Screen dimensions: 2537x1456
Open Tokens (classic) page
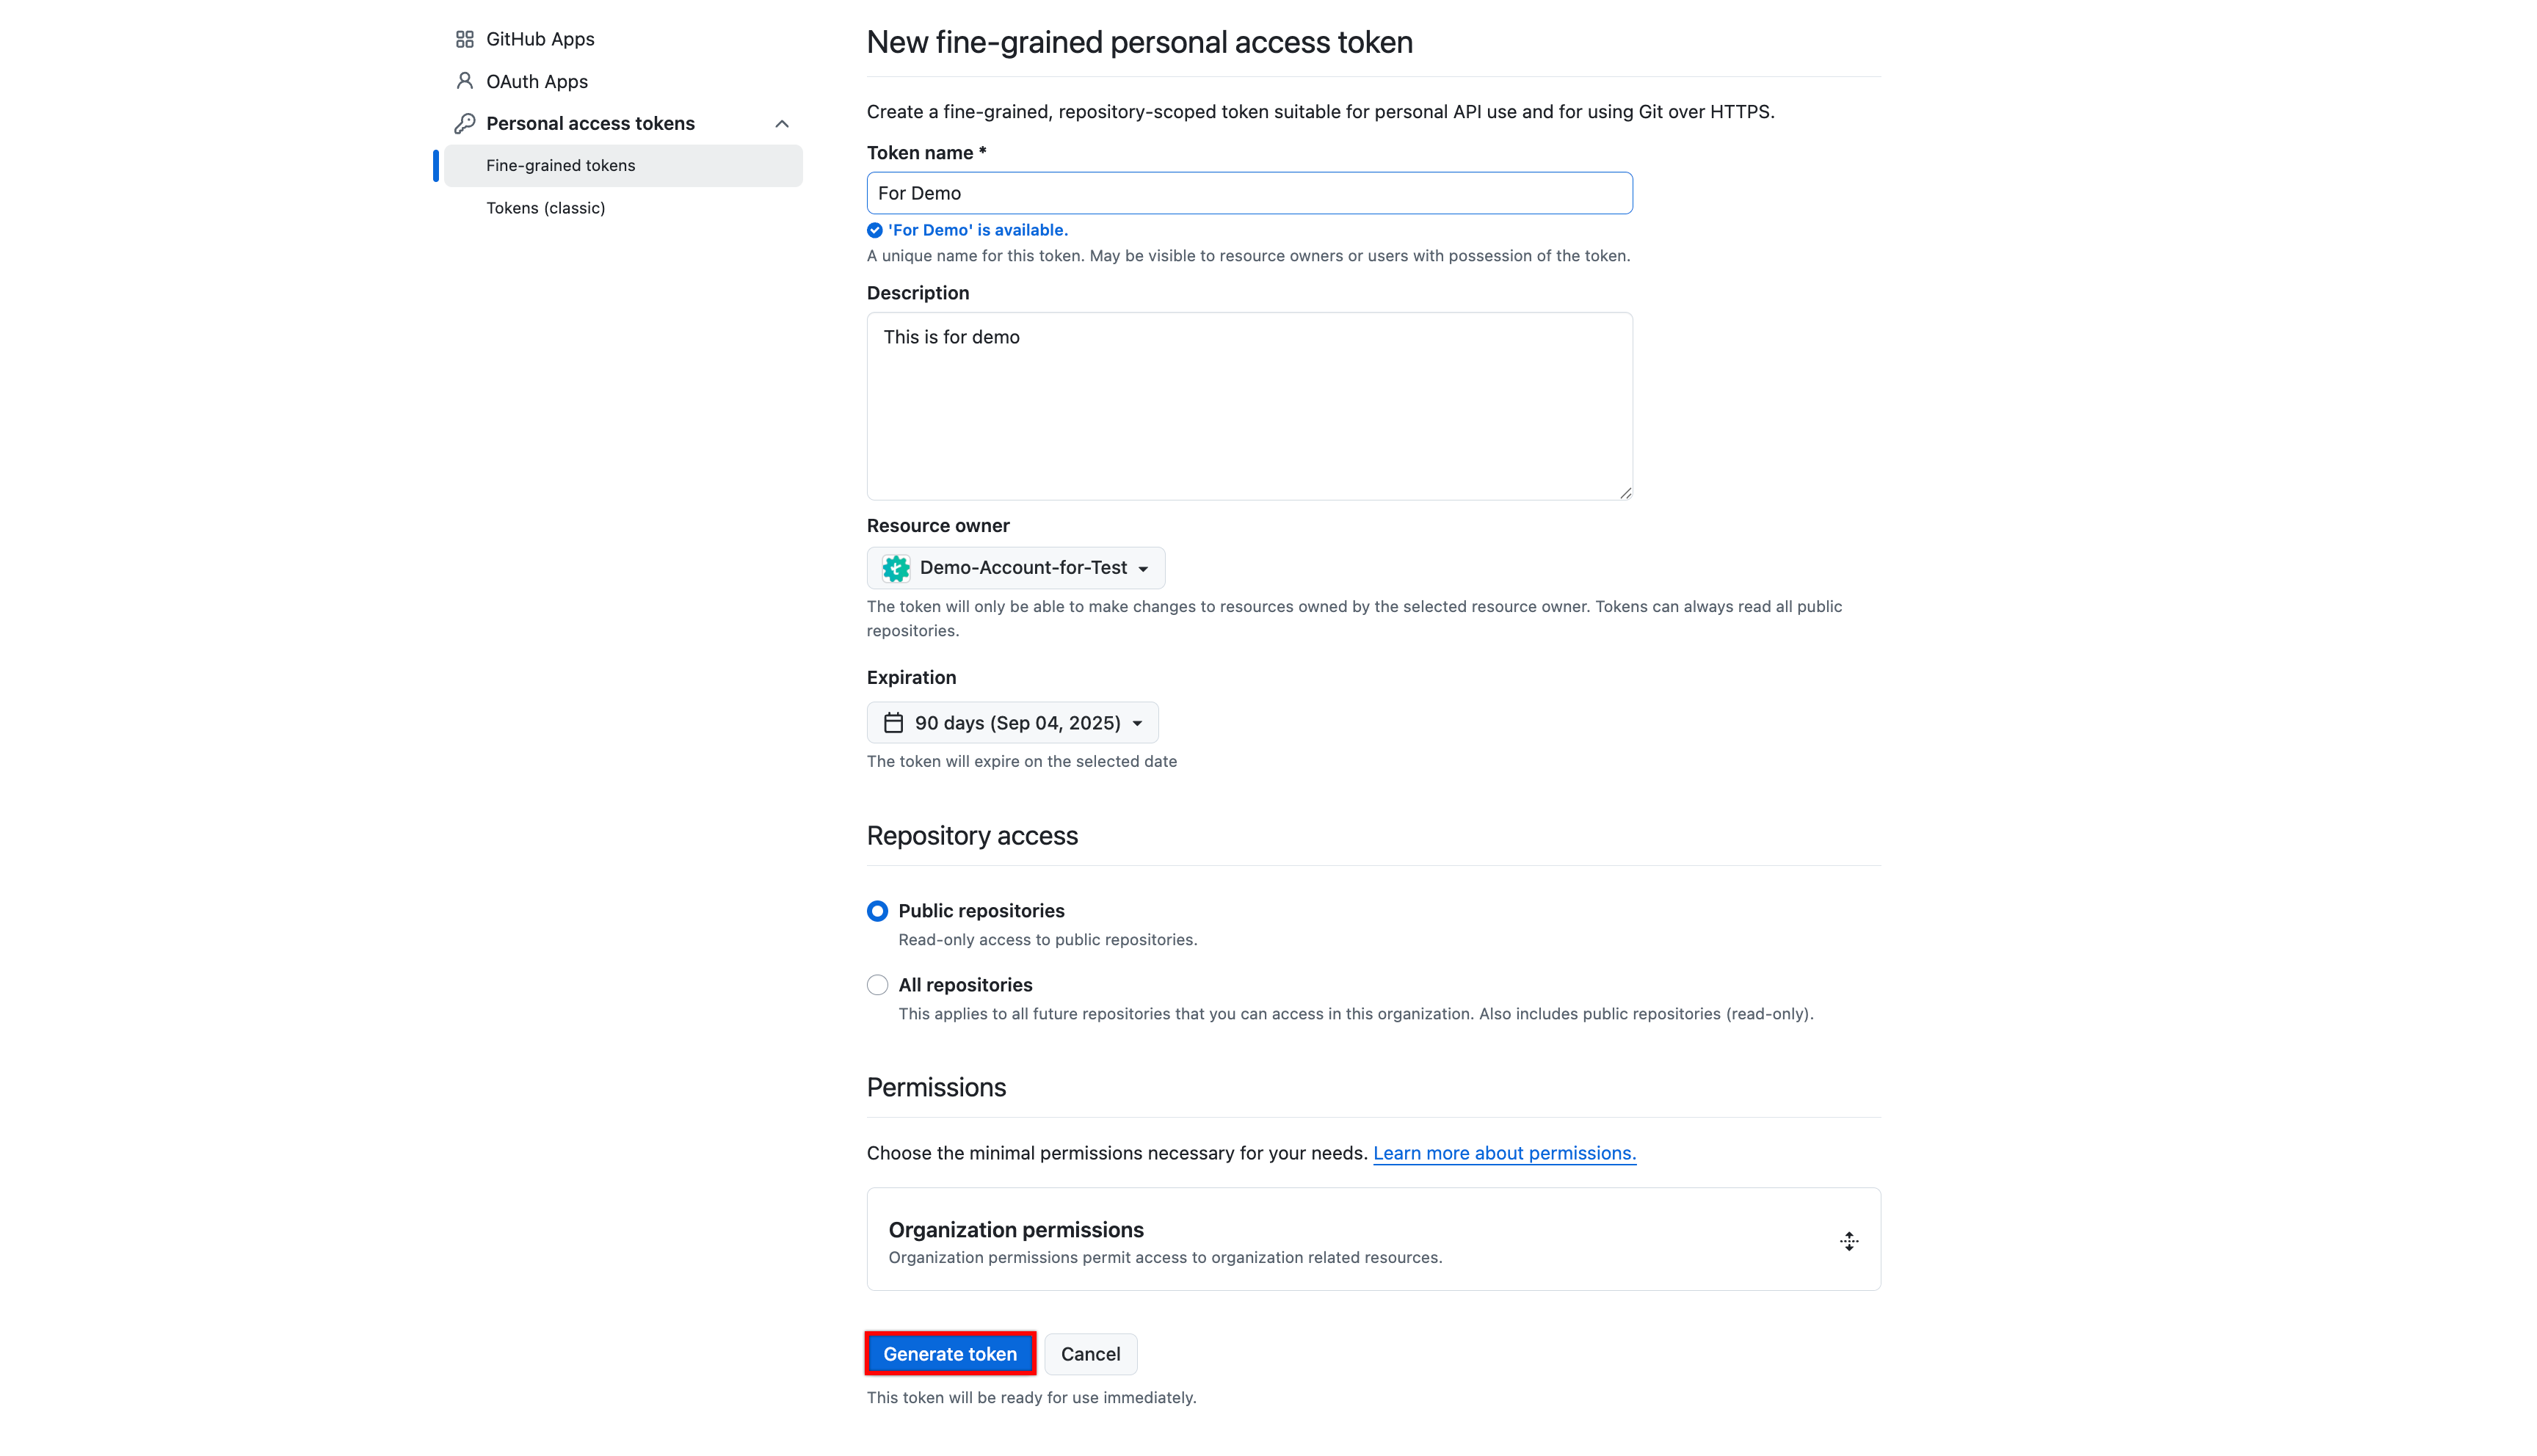546,207
